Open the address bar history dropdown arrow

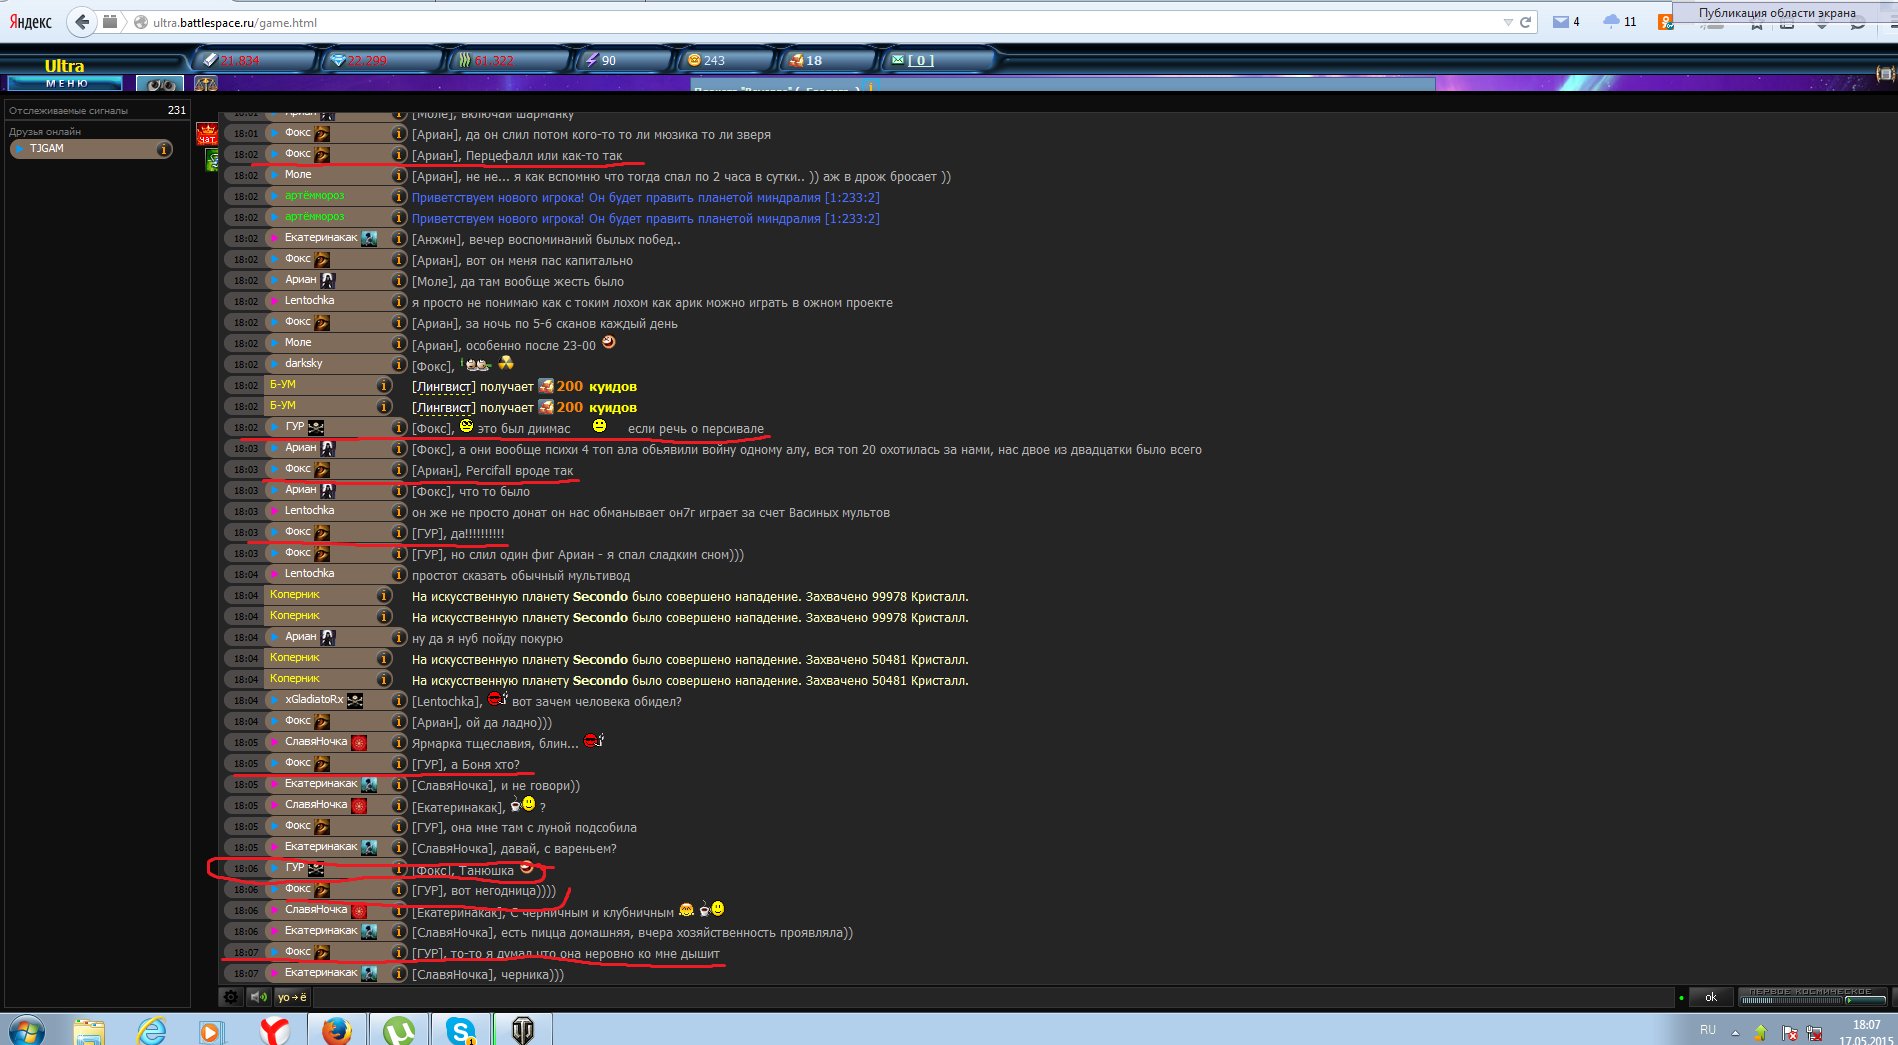[x=1508, y=22]
